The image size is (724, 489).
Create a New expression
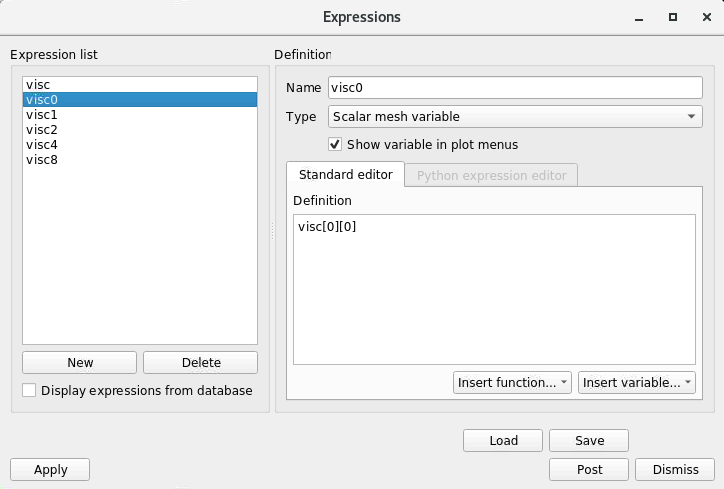79,362
